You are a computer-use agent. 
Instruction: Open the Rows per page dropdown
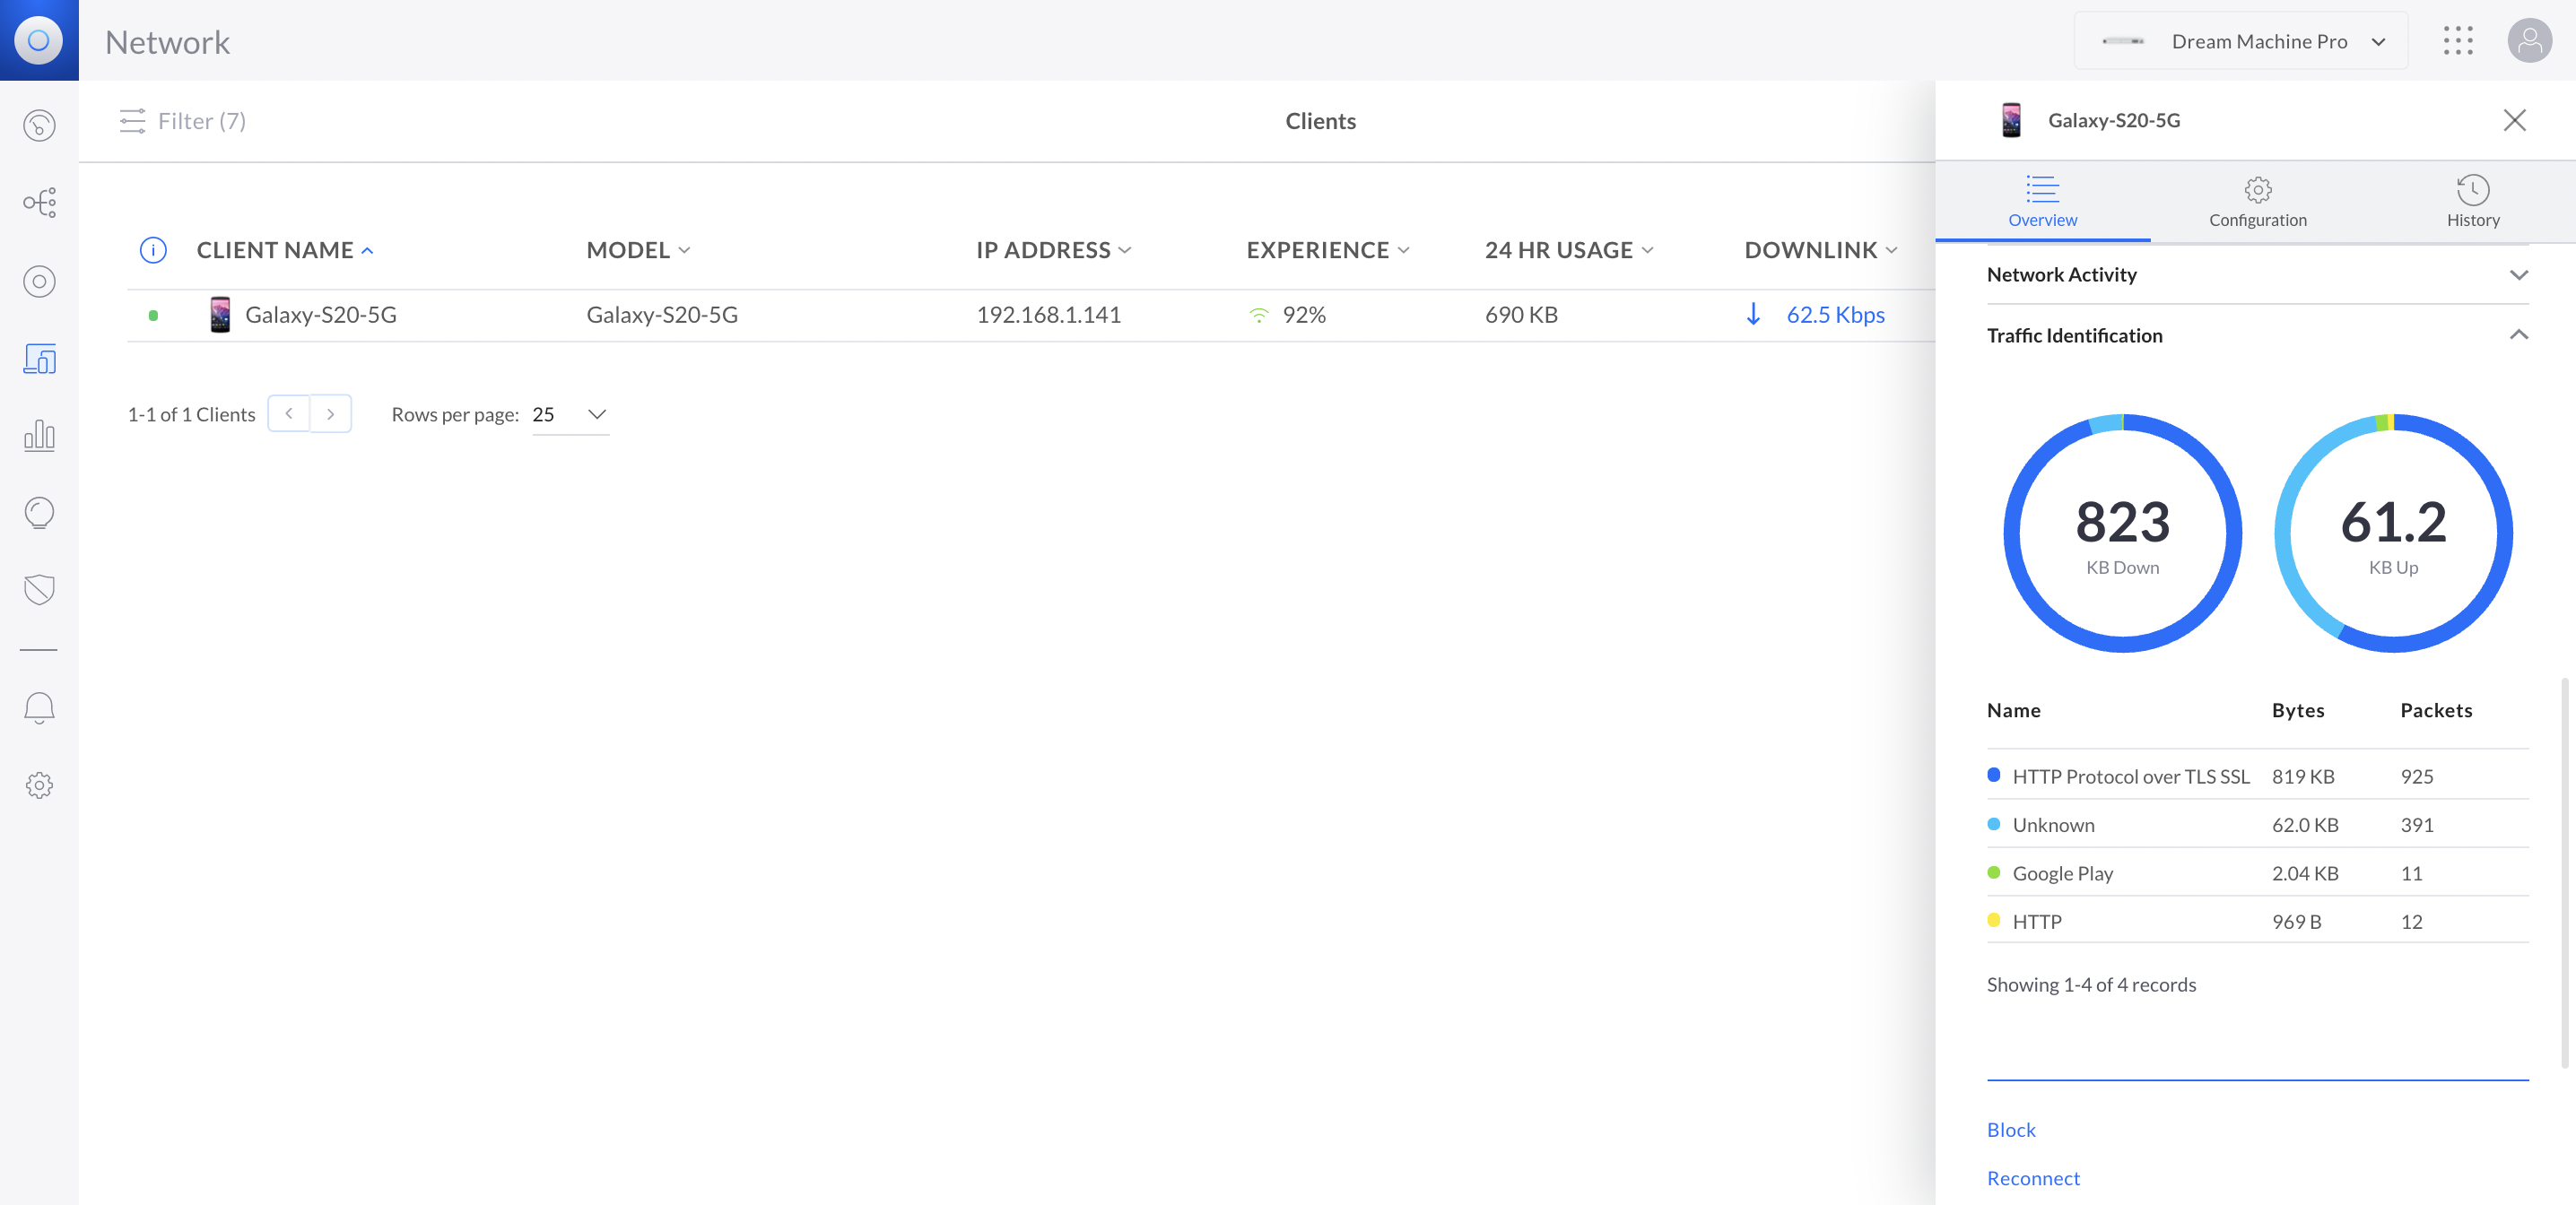pos(570,414)
